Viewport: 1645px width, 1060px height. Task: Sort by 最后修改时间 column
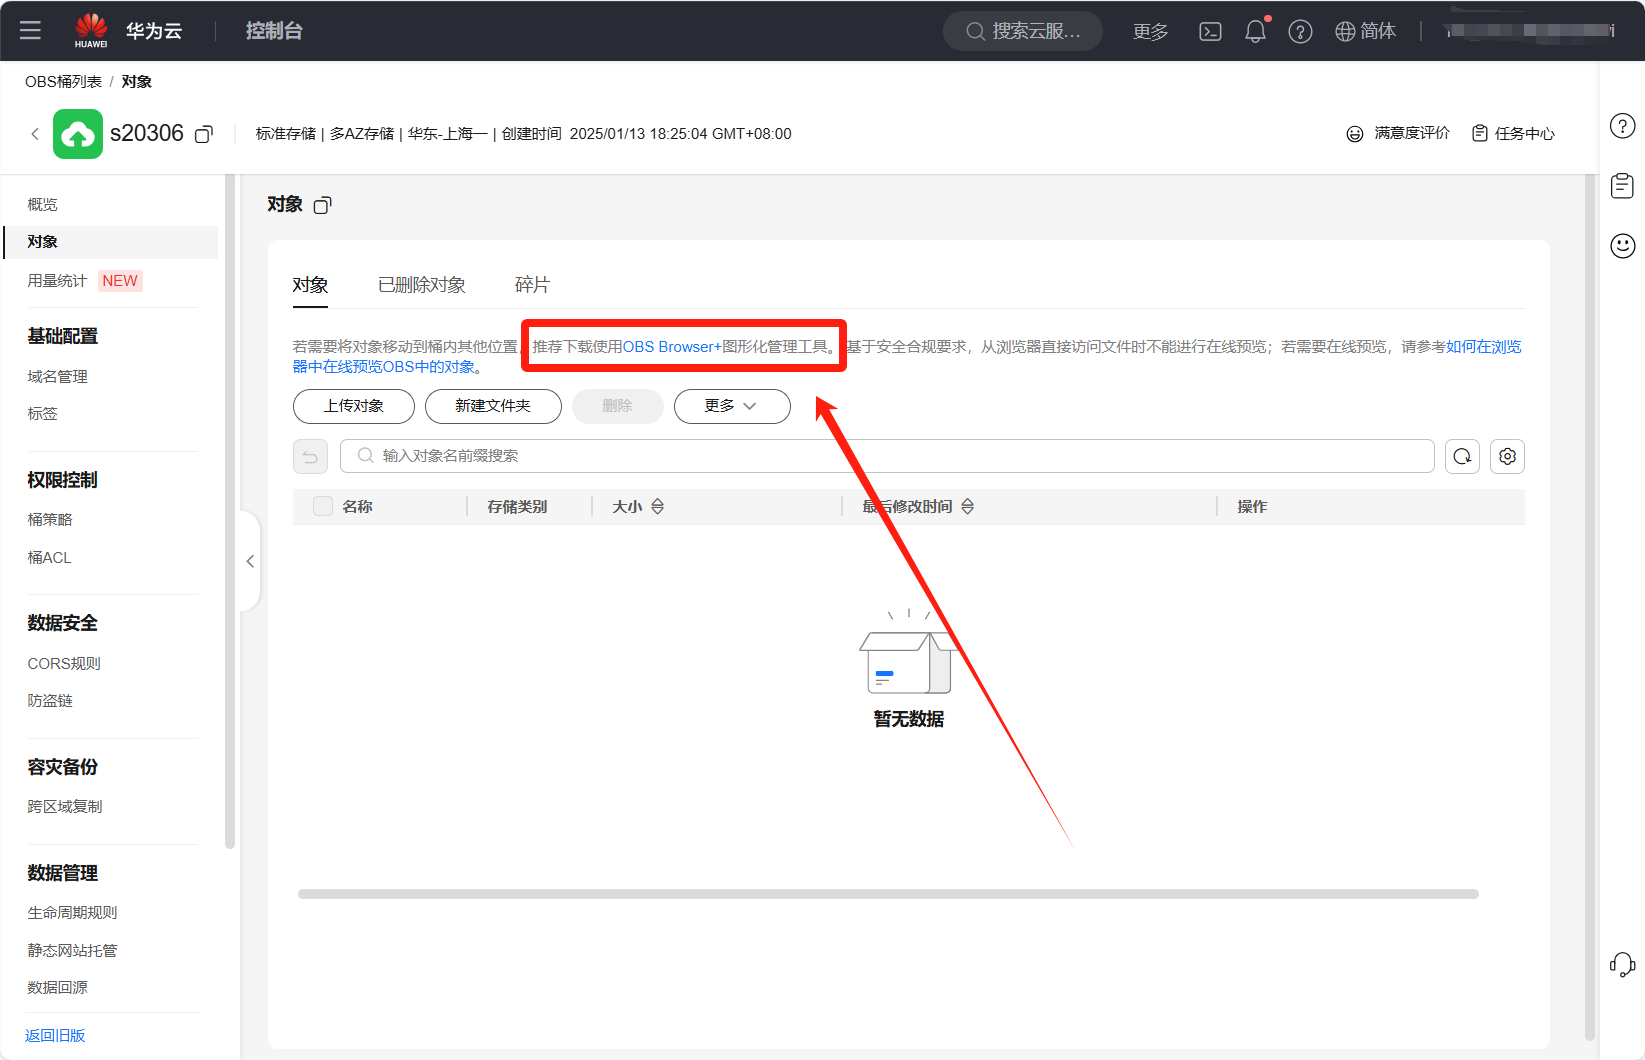[967, 507]
